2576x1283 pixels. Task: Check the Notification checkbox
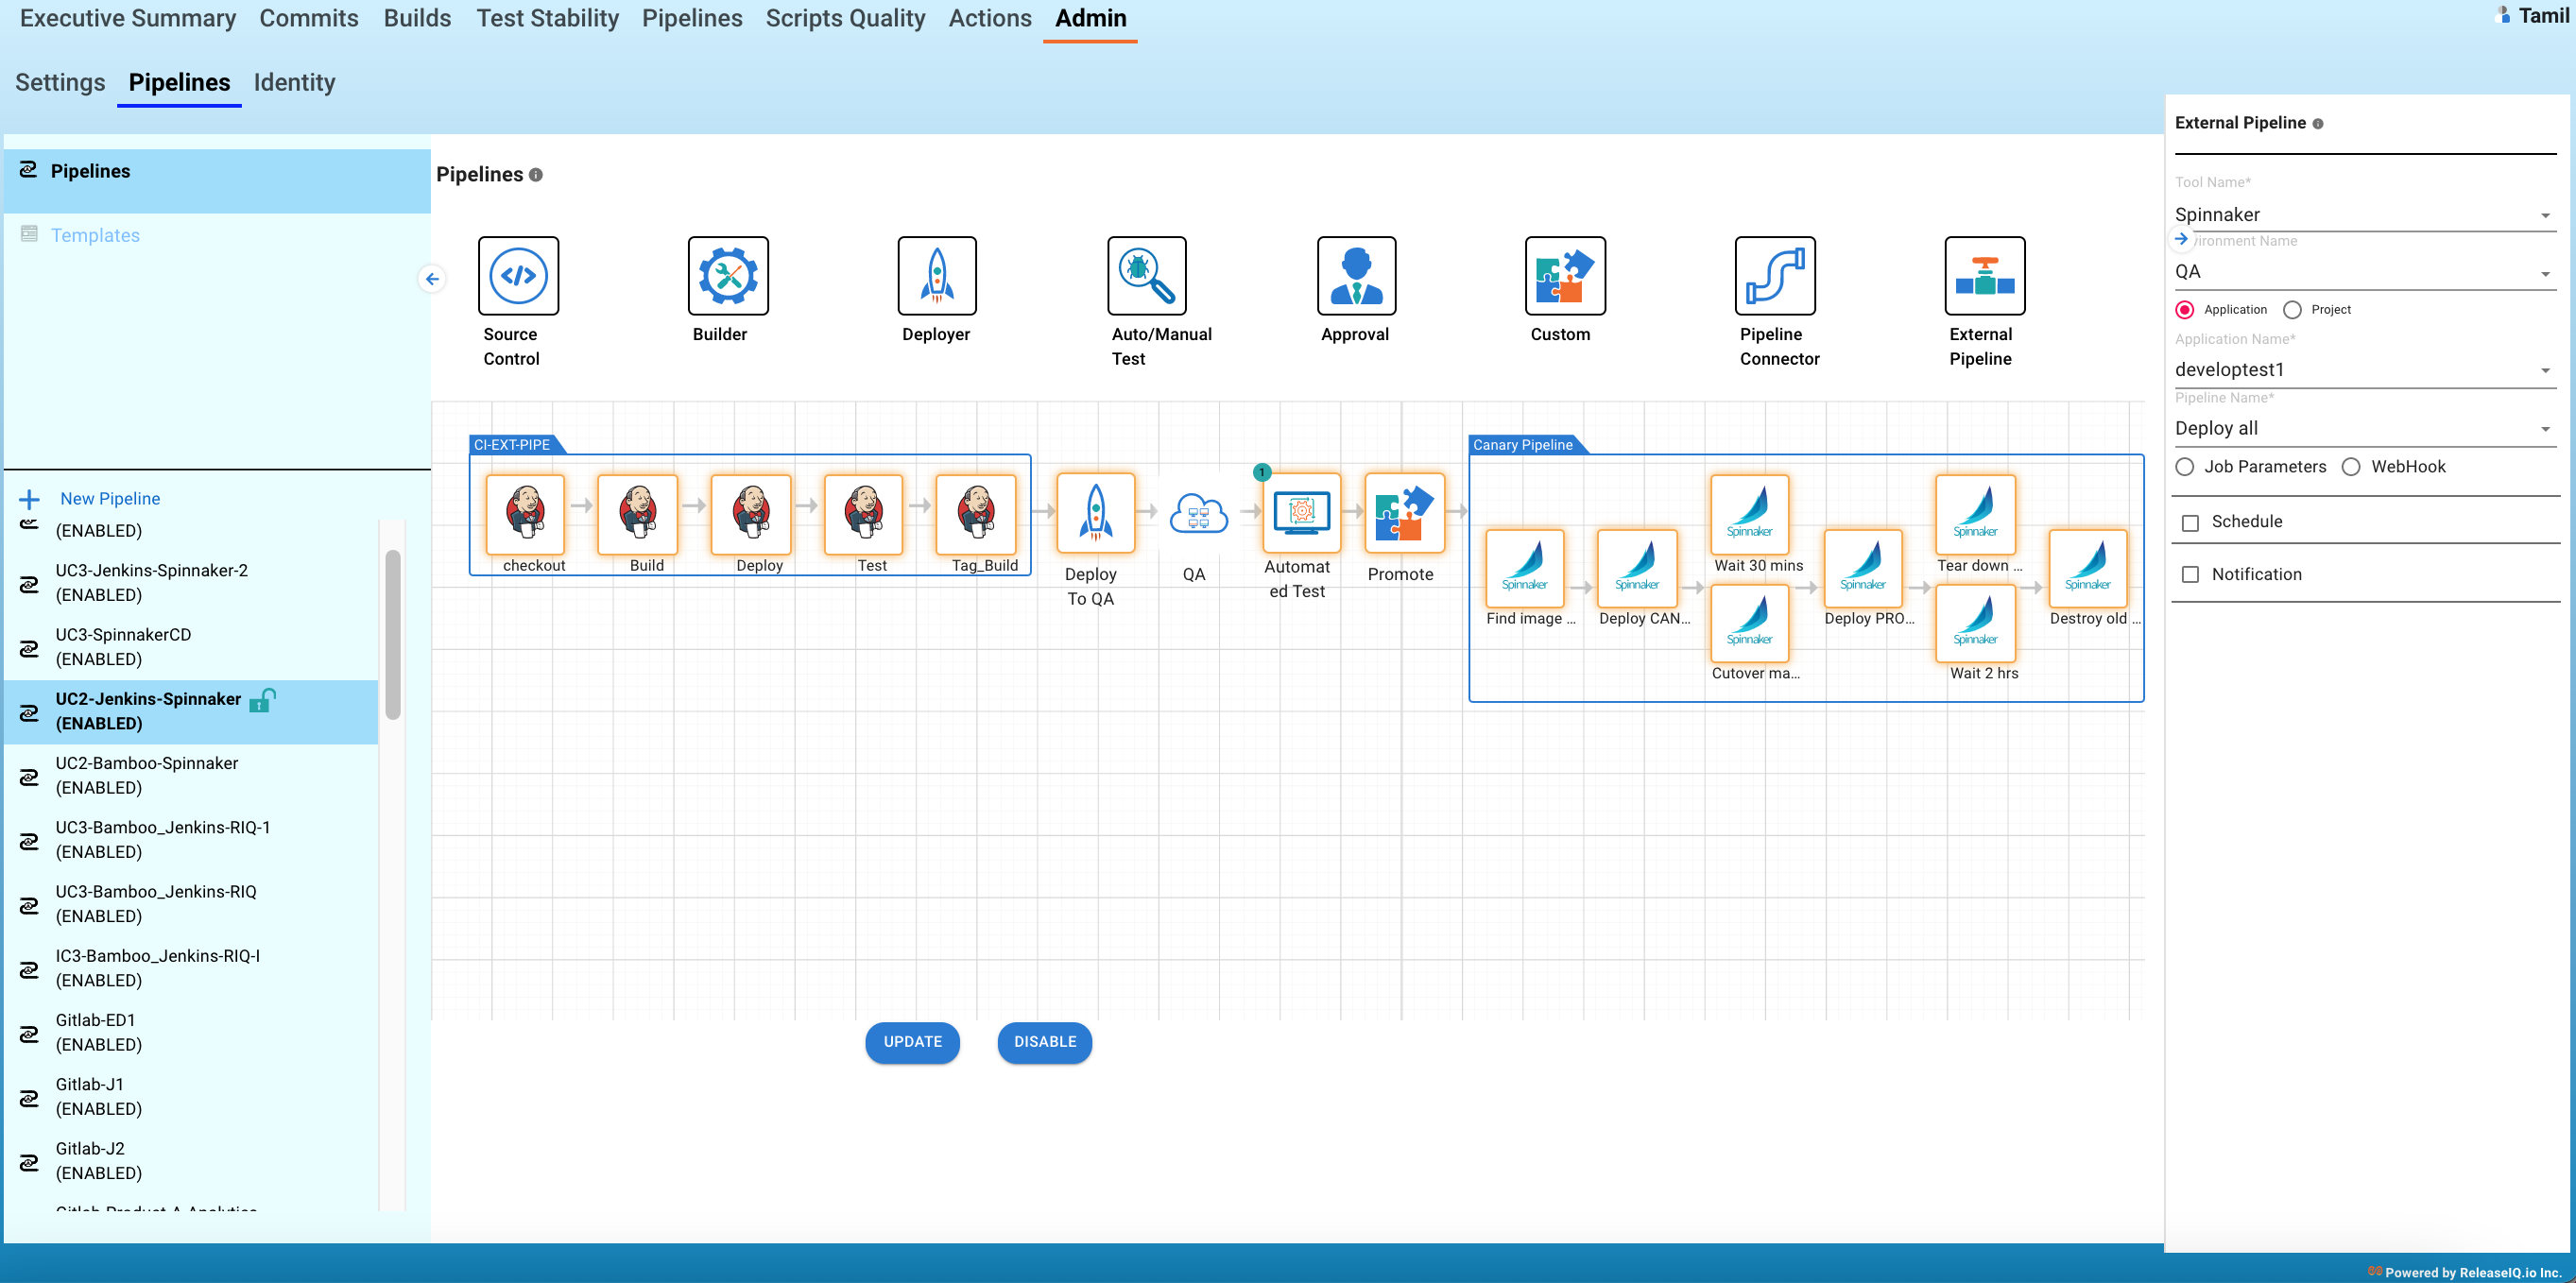coord(2190,575)
